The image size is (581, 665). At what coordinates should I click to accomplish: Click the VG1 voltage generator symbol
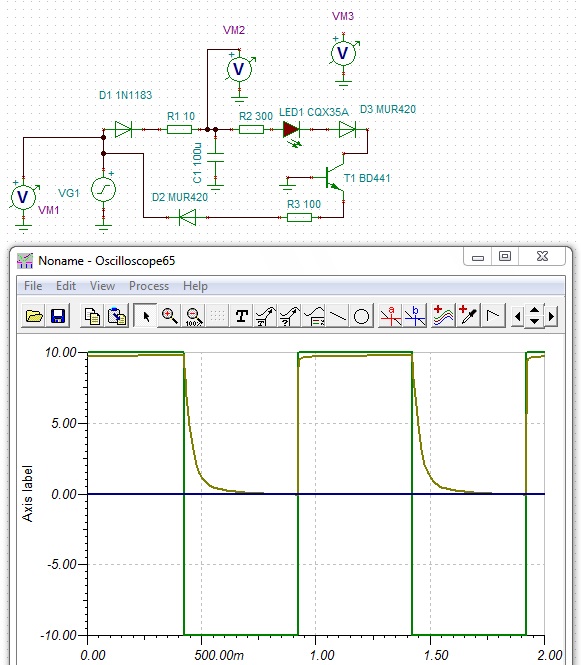pos(103,189)
